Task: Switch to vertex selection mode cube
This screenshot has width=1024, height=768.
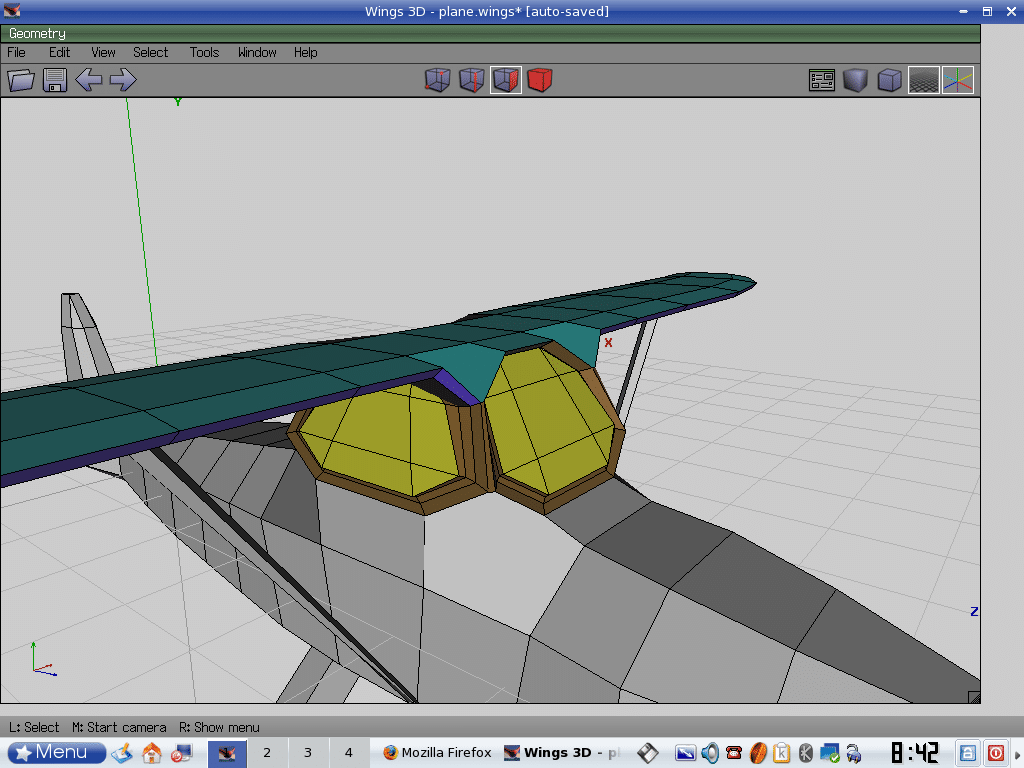Action: point(438,80)
